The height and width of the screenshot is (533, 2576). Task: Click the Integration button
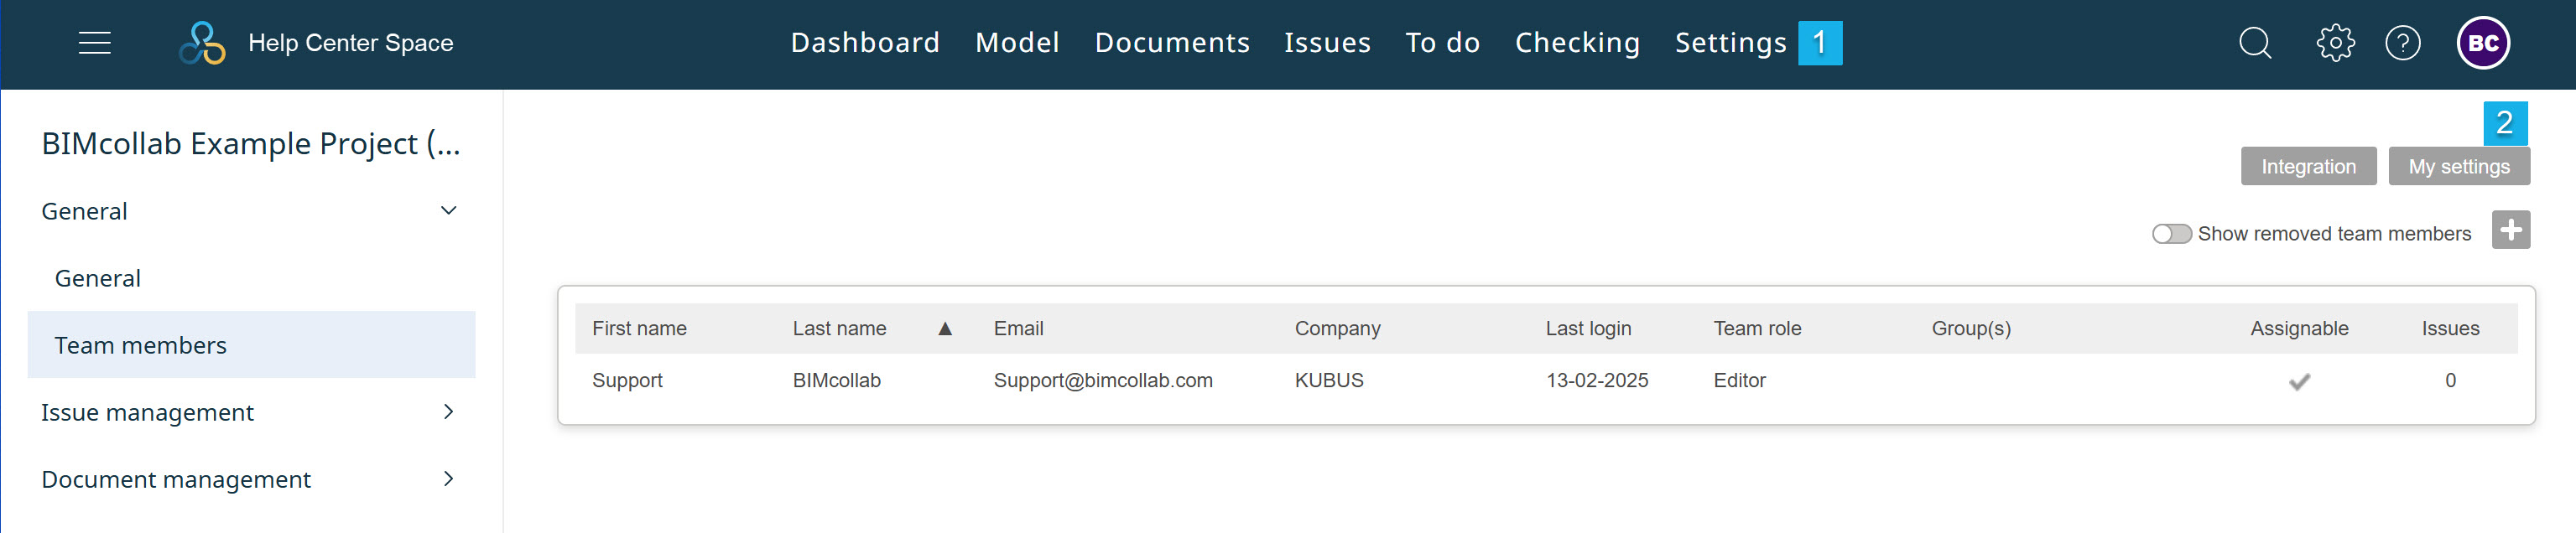click(2308, 167)
